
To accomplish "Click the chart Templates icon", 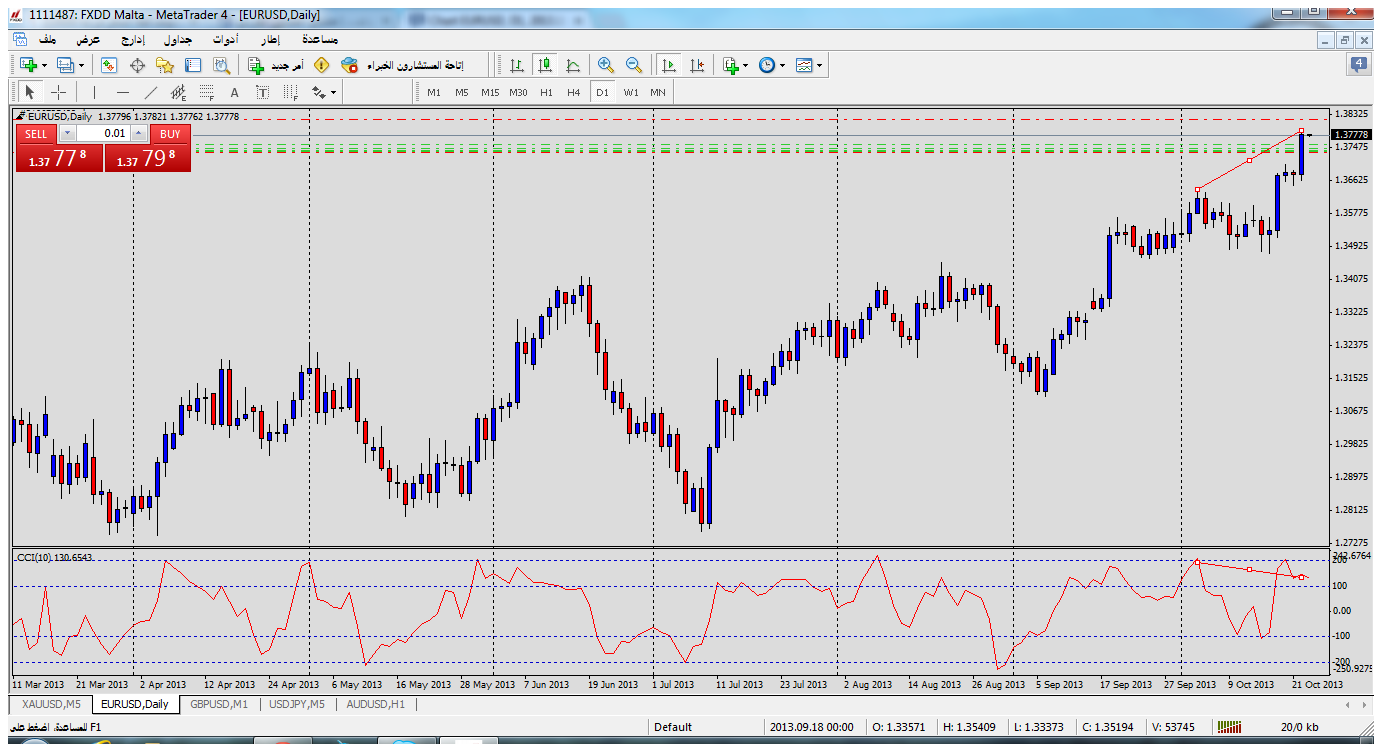I will pyautogui.click(x=804, y=65).
